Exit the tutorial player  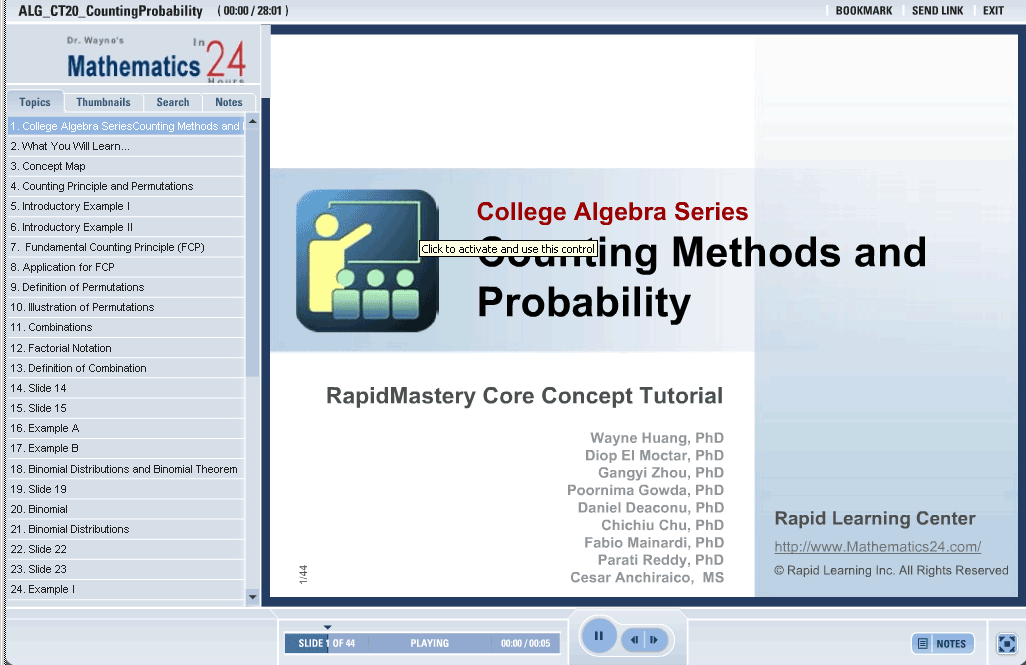click(993, 11)
